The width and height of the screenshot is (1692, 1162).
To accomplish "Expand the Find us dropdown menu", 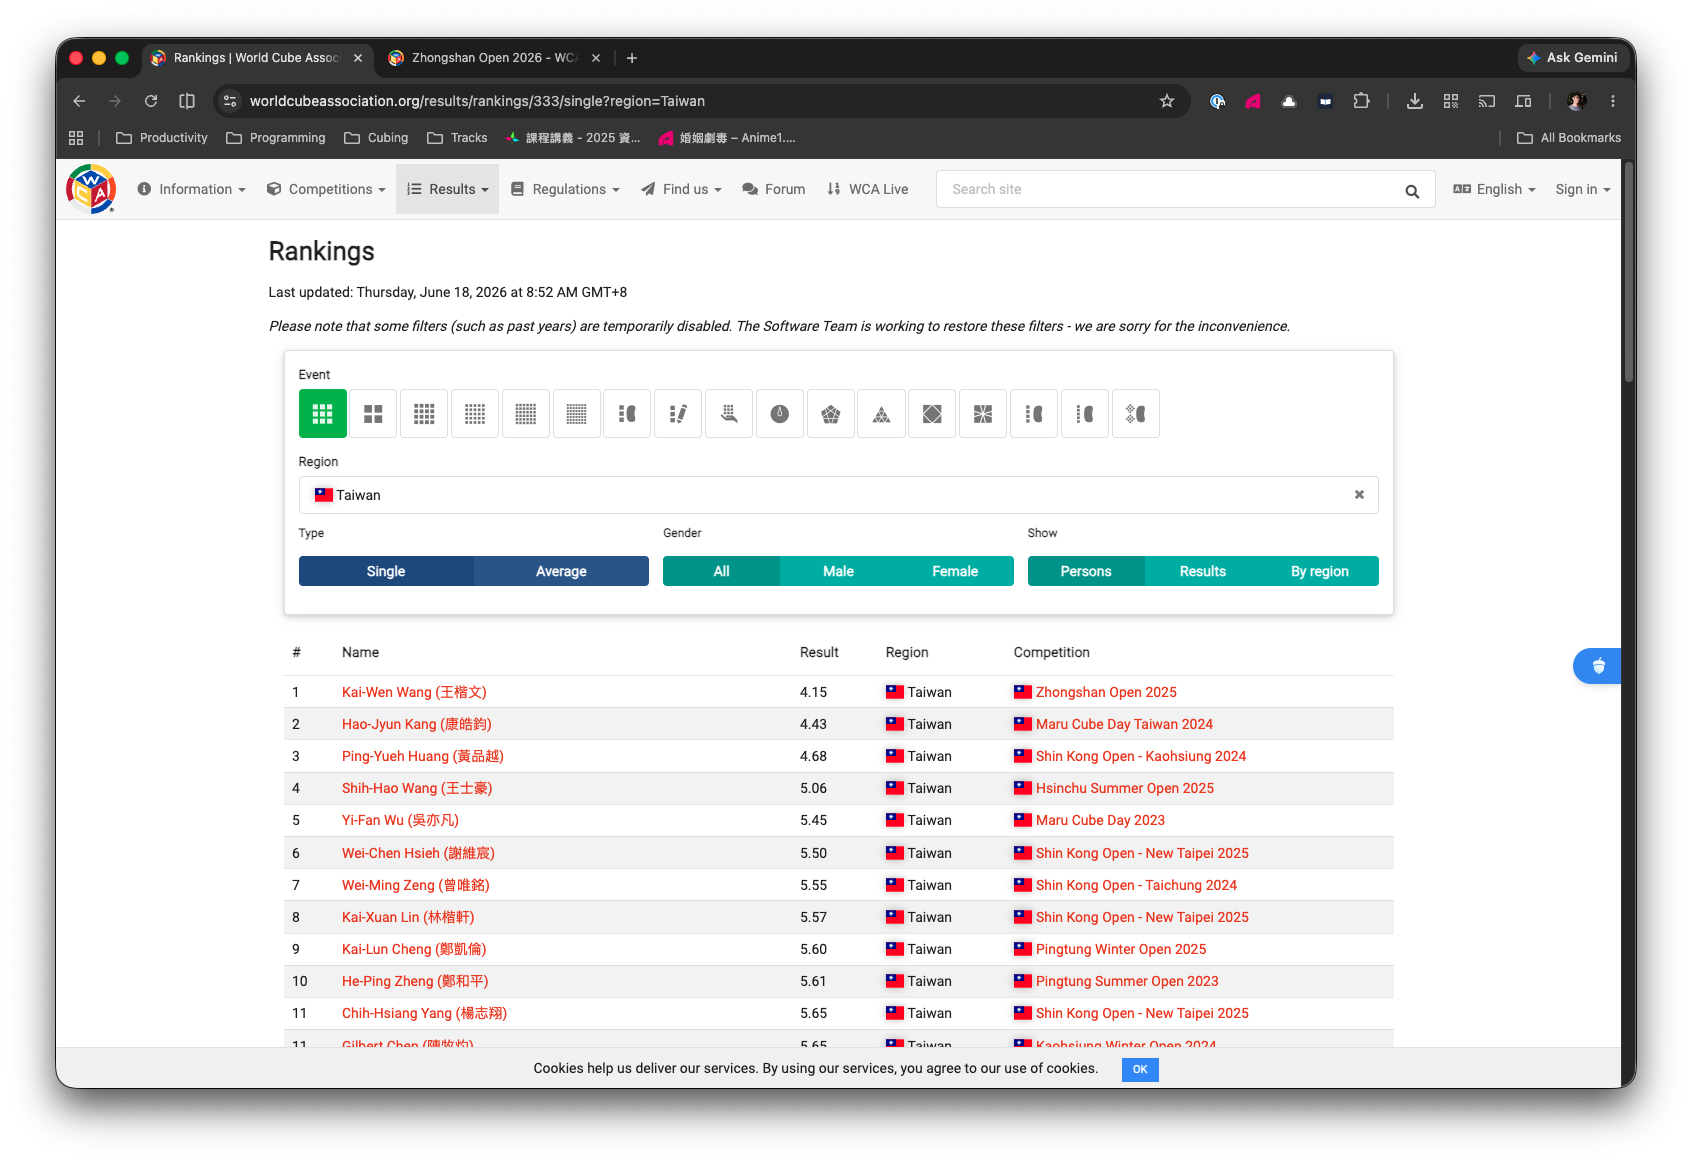I will [681, 189].
